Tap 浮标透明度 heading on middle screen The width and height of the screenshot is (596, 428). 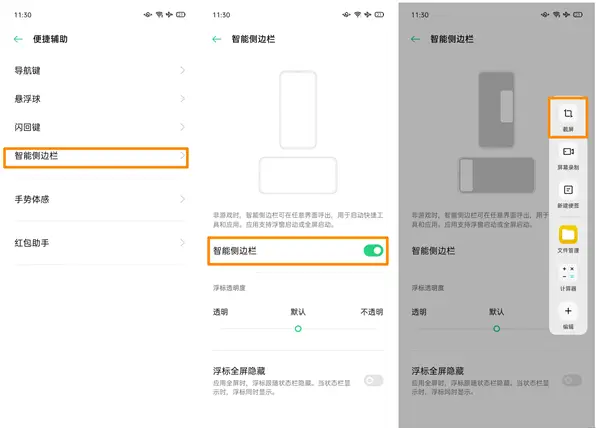(x=229, y=288)
